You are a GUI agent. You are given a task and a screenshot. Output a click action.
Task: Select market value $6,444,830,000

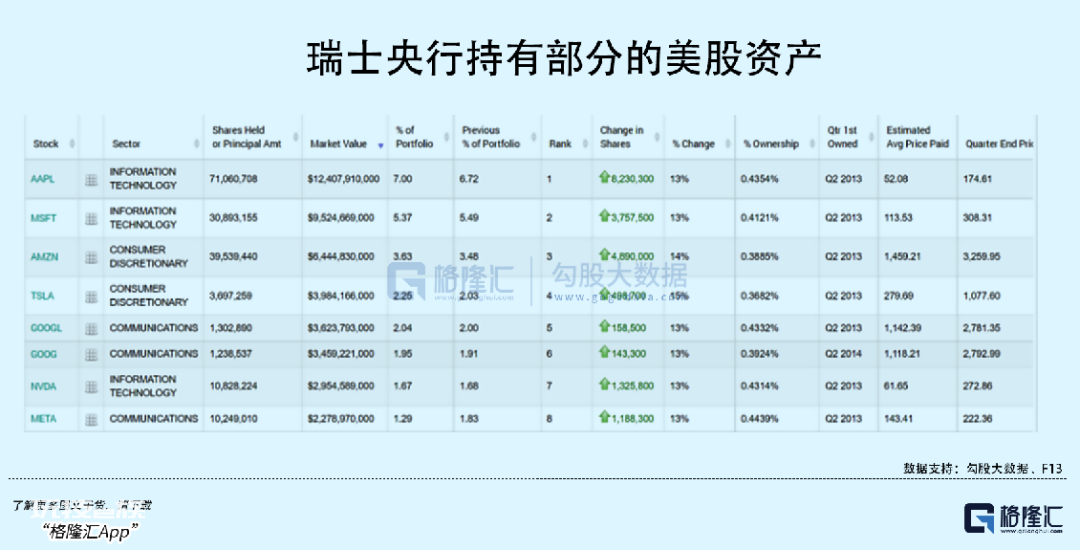pos(341,257)
